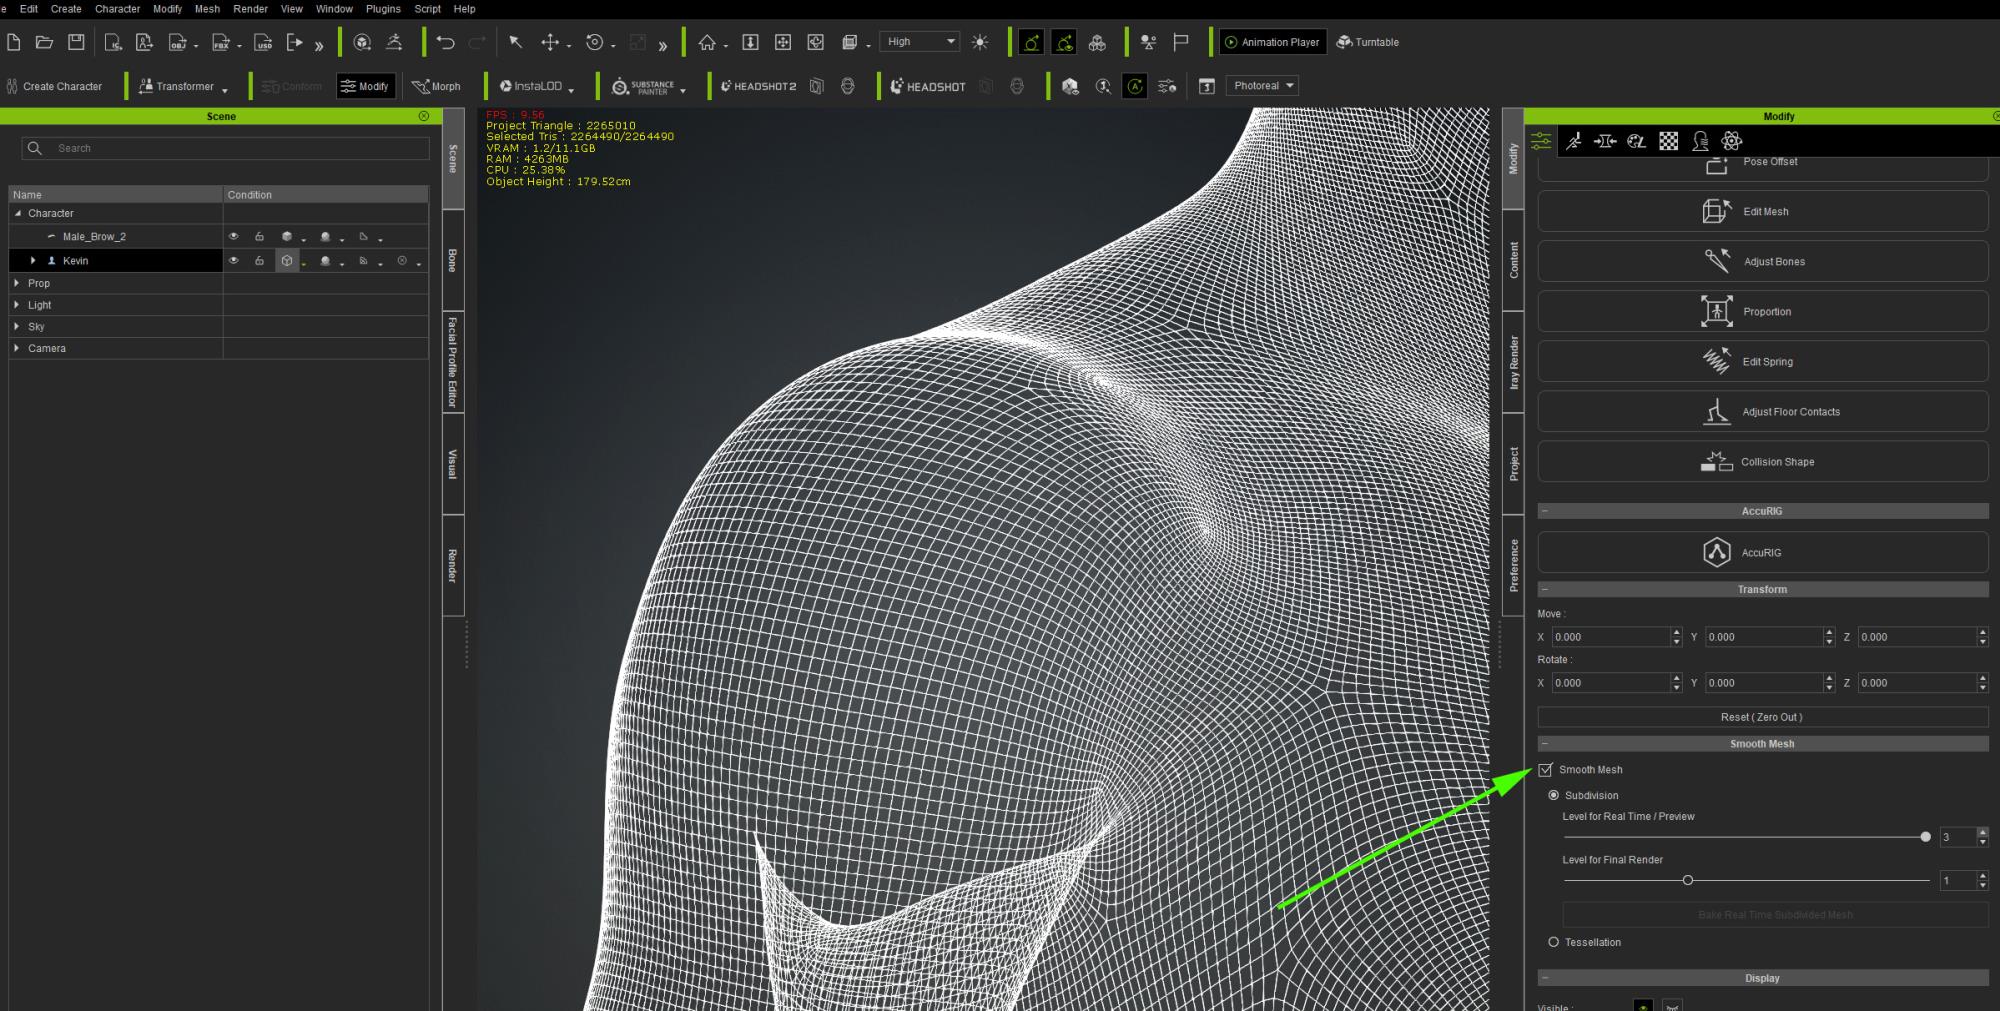Image resolution: width=2000 pixels, height=1011 pixels.
Task: Open the Character menu
Action: [117, 9]
